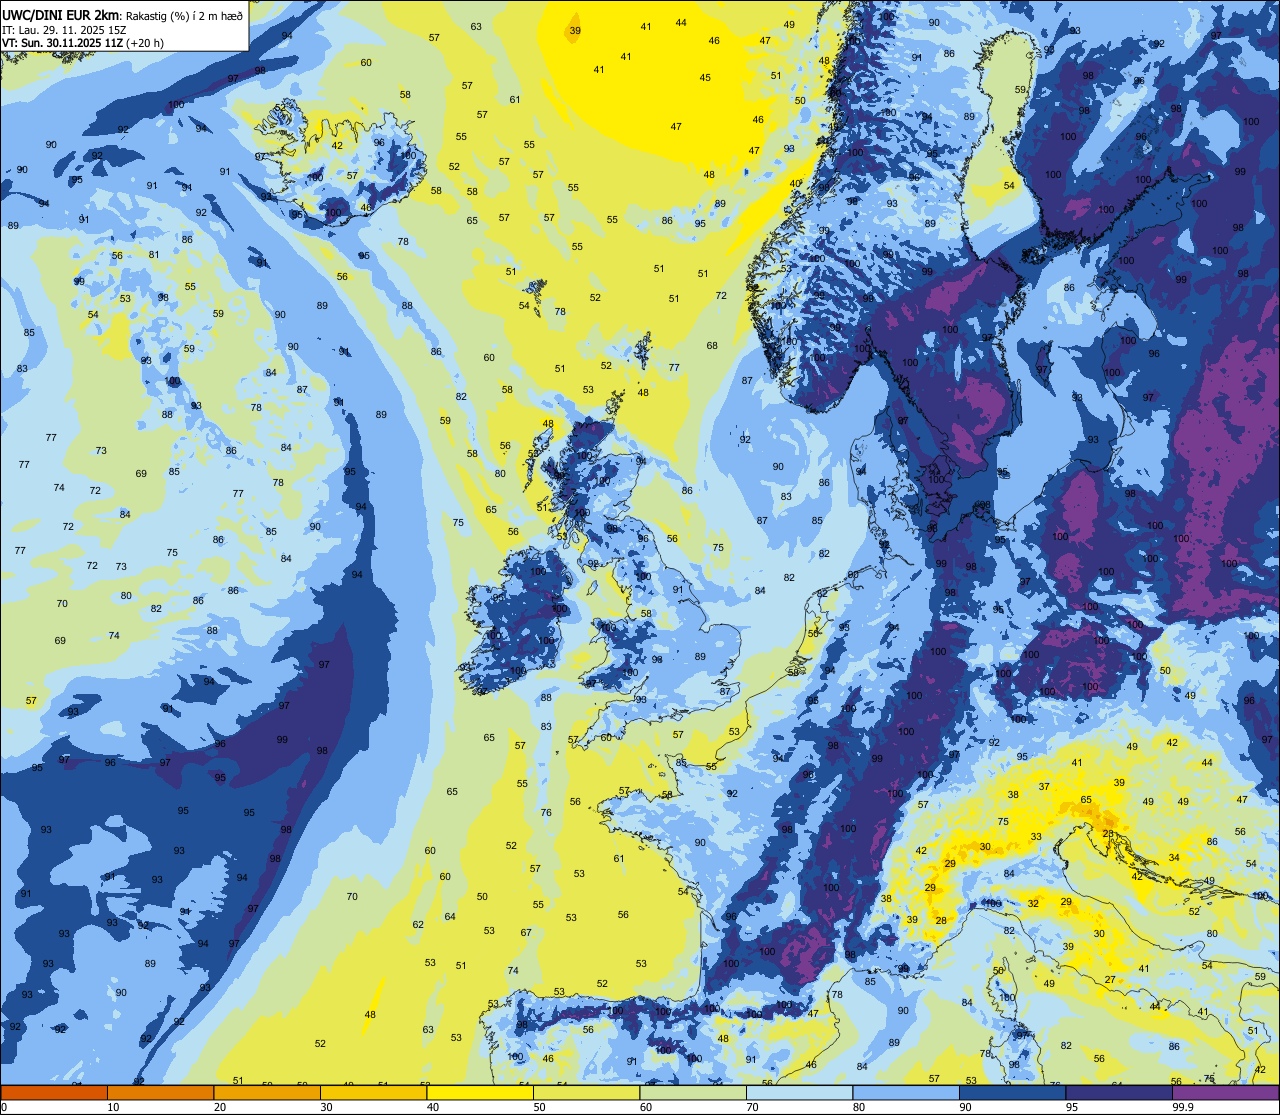Select the 'VT: Sun. 30.11.2025 11Z (+20 h)' line

click(83, 43)
